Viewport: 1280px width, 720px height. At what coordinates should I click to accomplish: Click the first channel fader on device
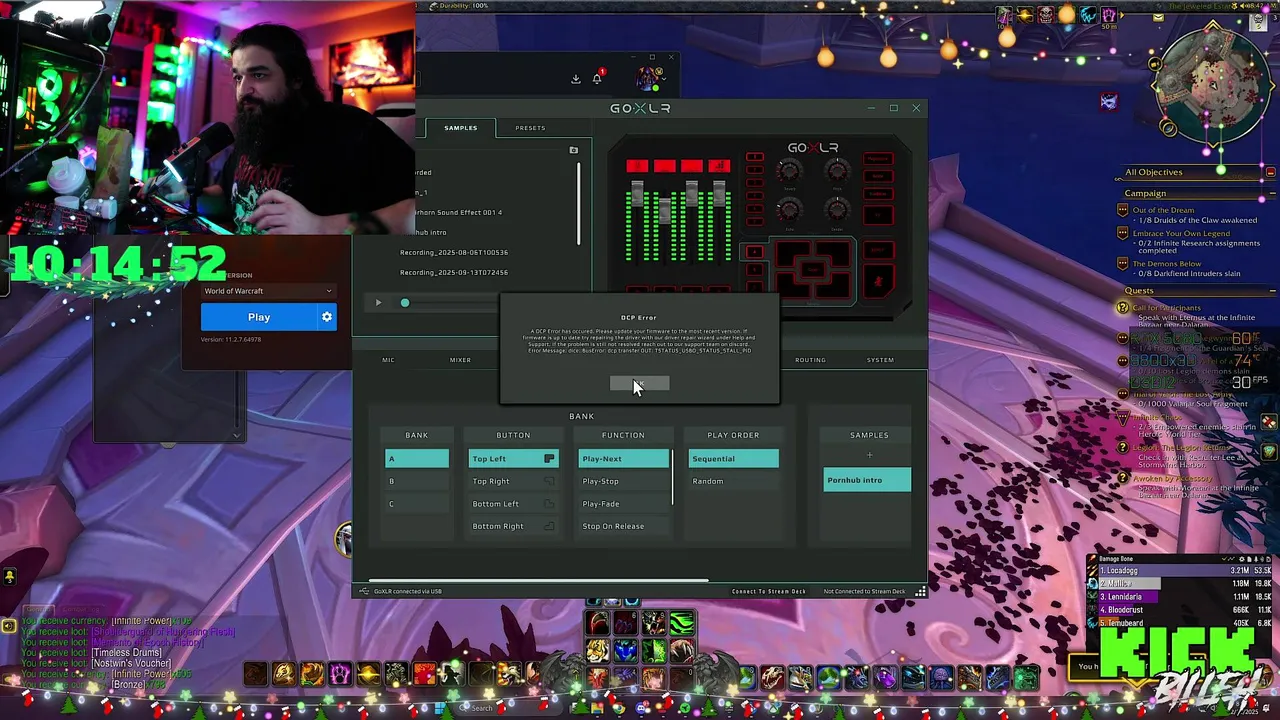(x=637, y=193)
